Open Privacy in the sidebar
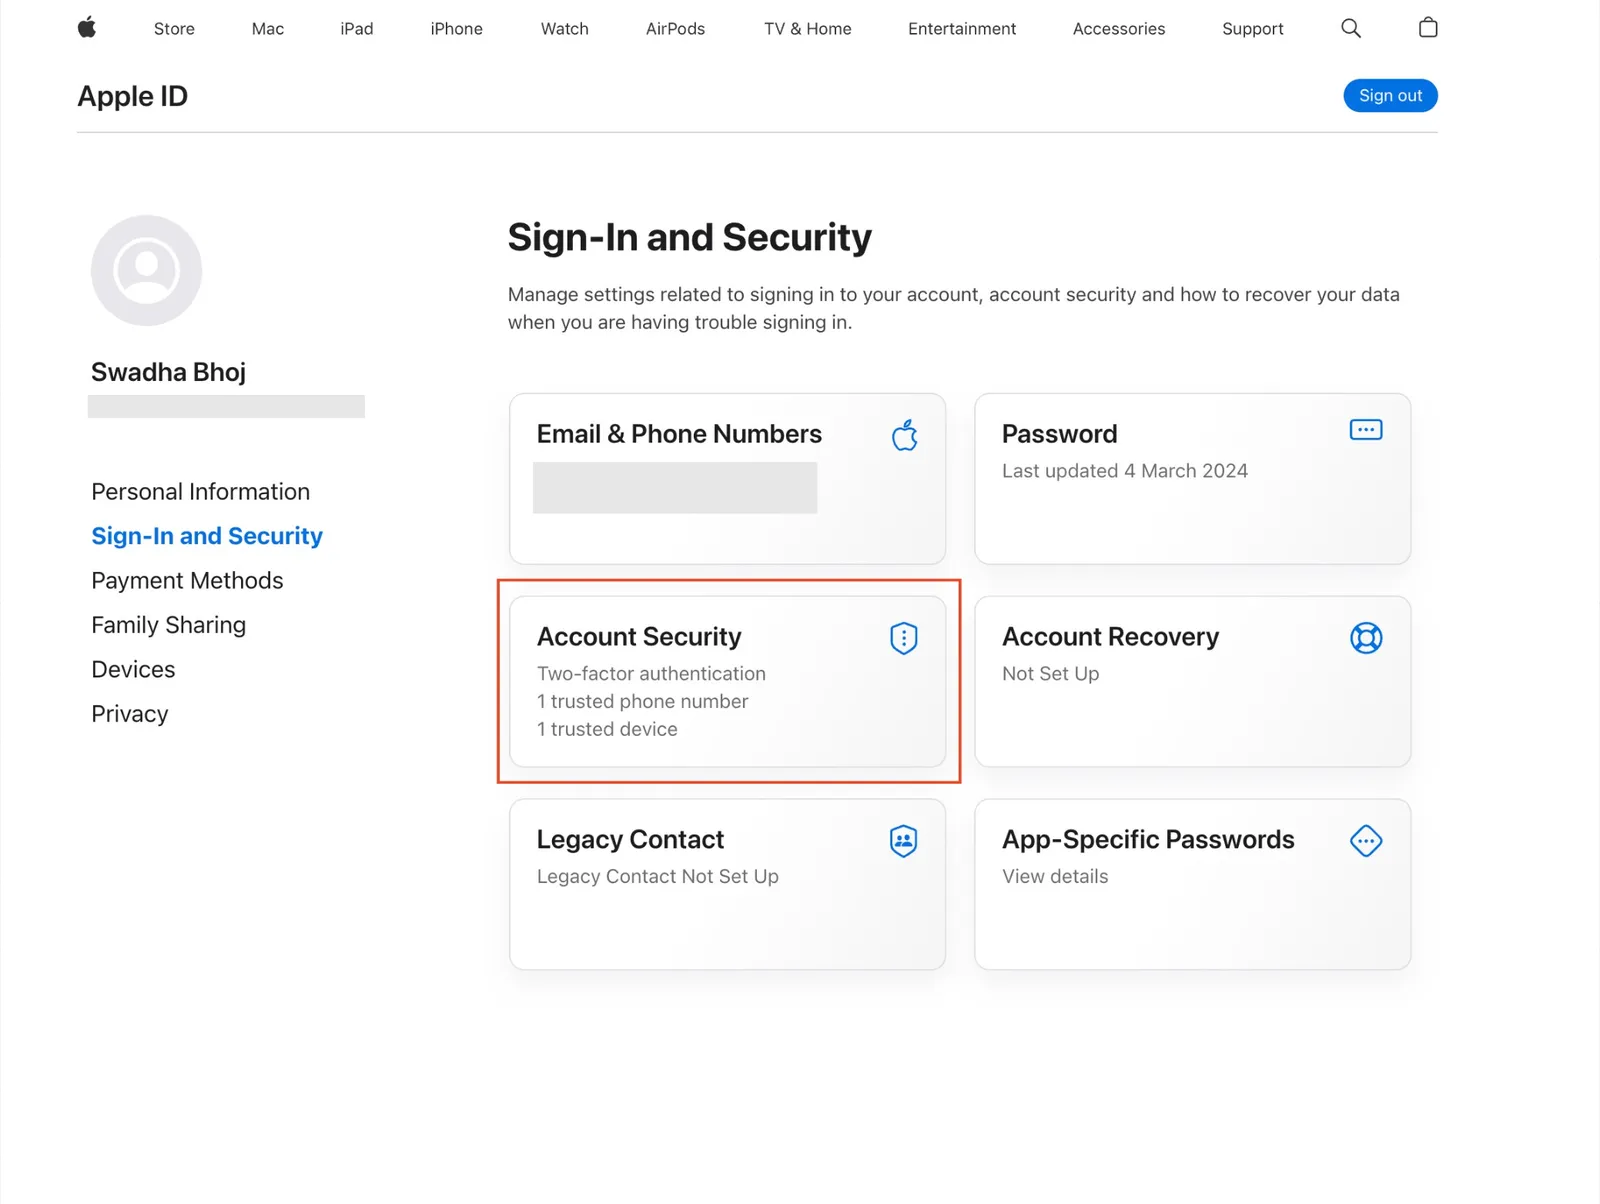 130,714
